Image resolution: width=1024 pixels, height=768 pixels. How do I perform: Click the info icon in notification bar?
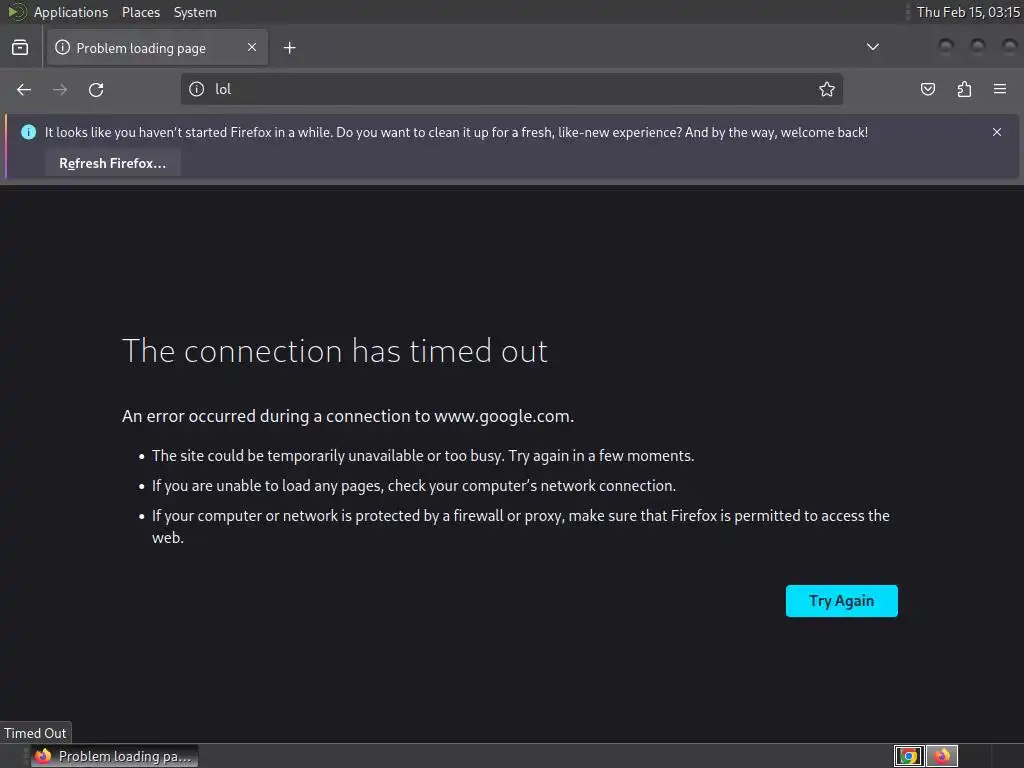(x=28, y=132)
